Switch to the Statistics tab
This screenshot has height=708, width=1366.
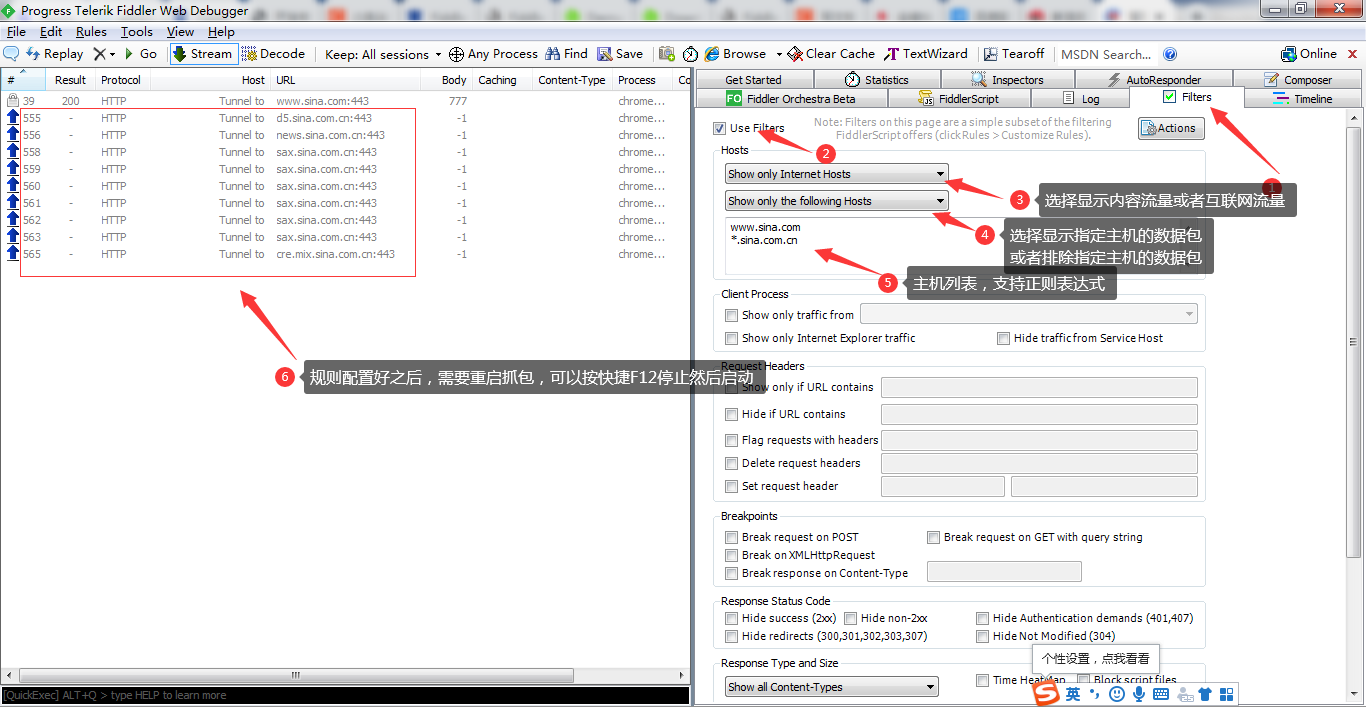click(877, 80)
